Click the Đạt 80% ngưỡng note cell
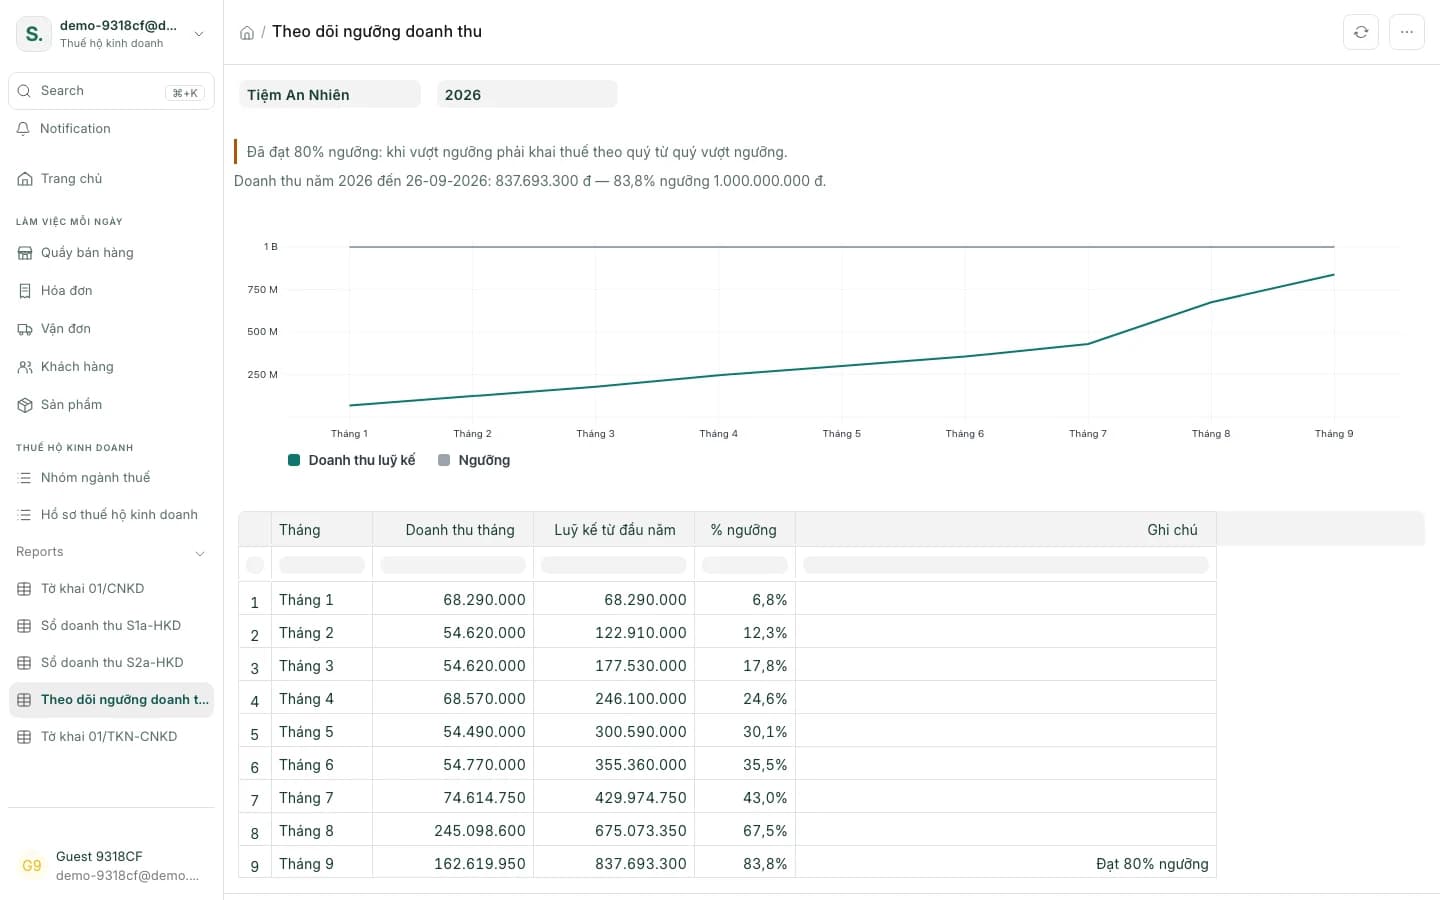 [1006, 864]
